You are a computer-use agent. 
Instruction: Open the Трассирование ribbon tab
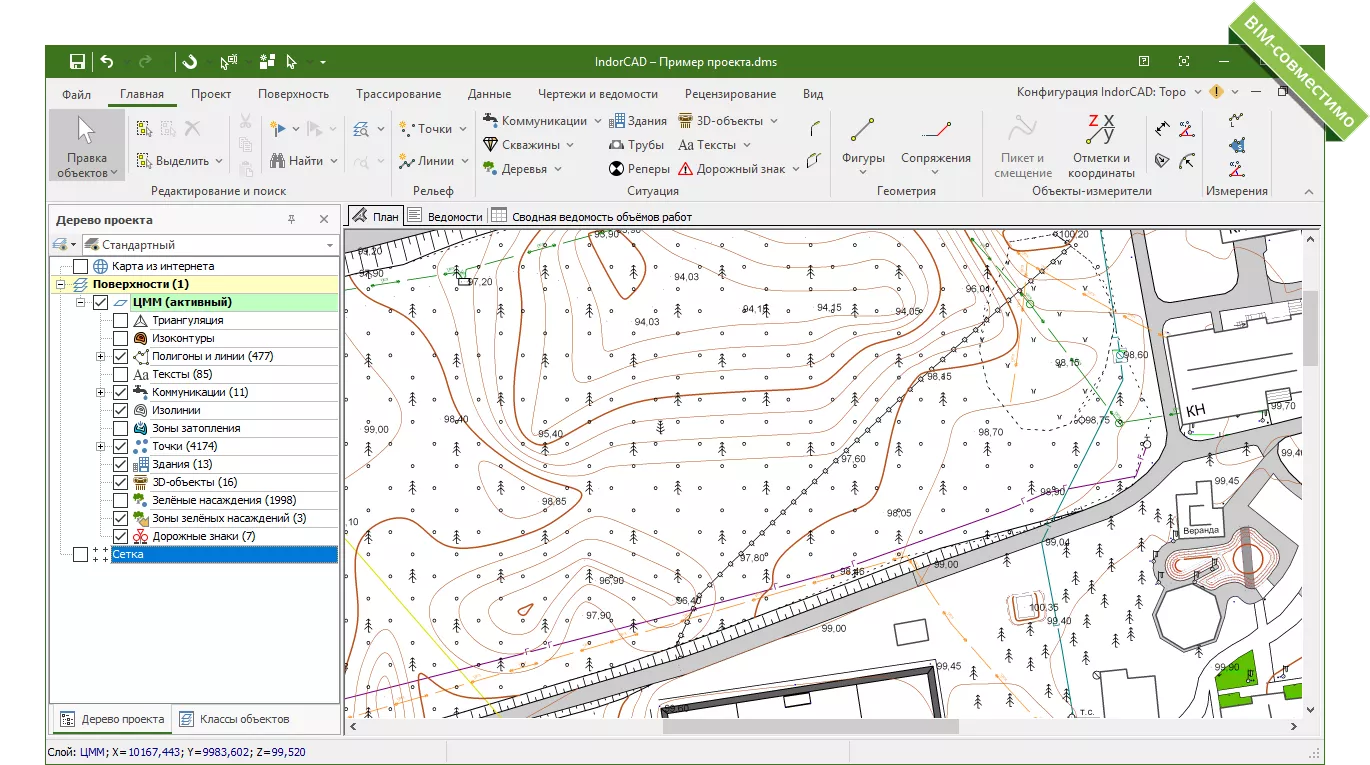(x=398, y=93)
